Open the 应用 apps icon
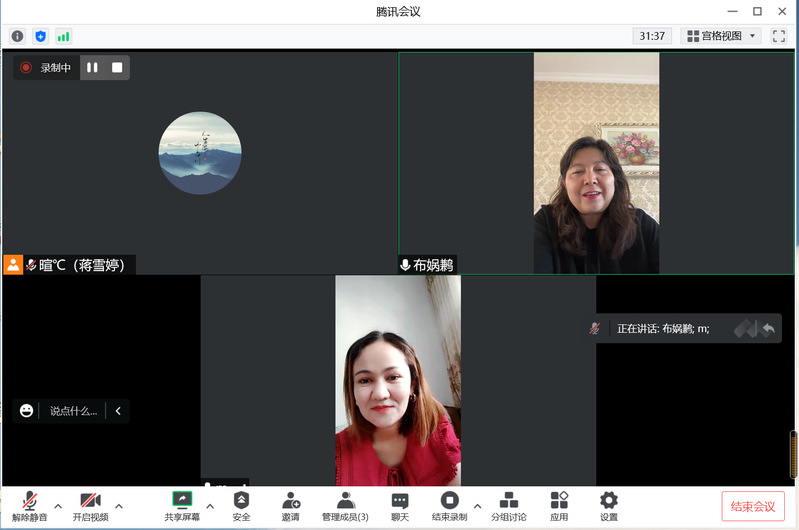The height and width of the screenshot is (530, 799). (559, 506)
